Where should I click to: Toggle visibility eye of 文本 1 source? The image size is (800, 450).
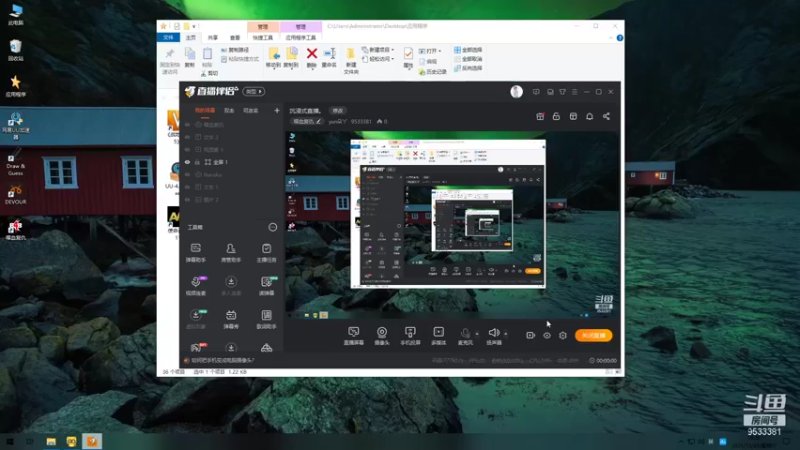(x=187, y=187)
